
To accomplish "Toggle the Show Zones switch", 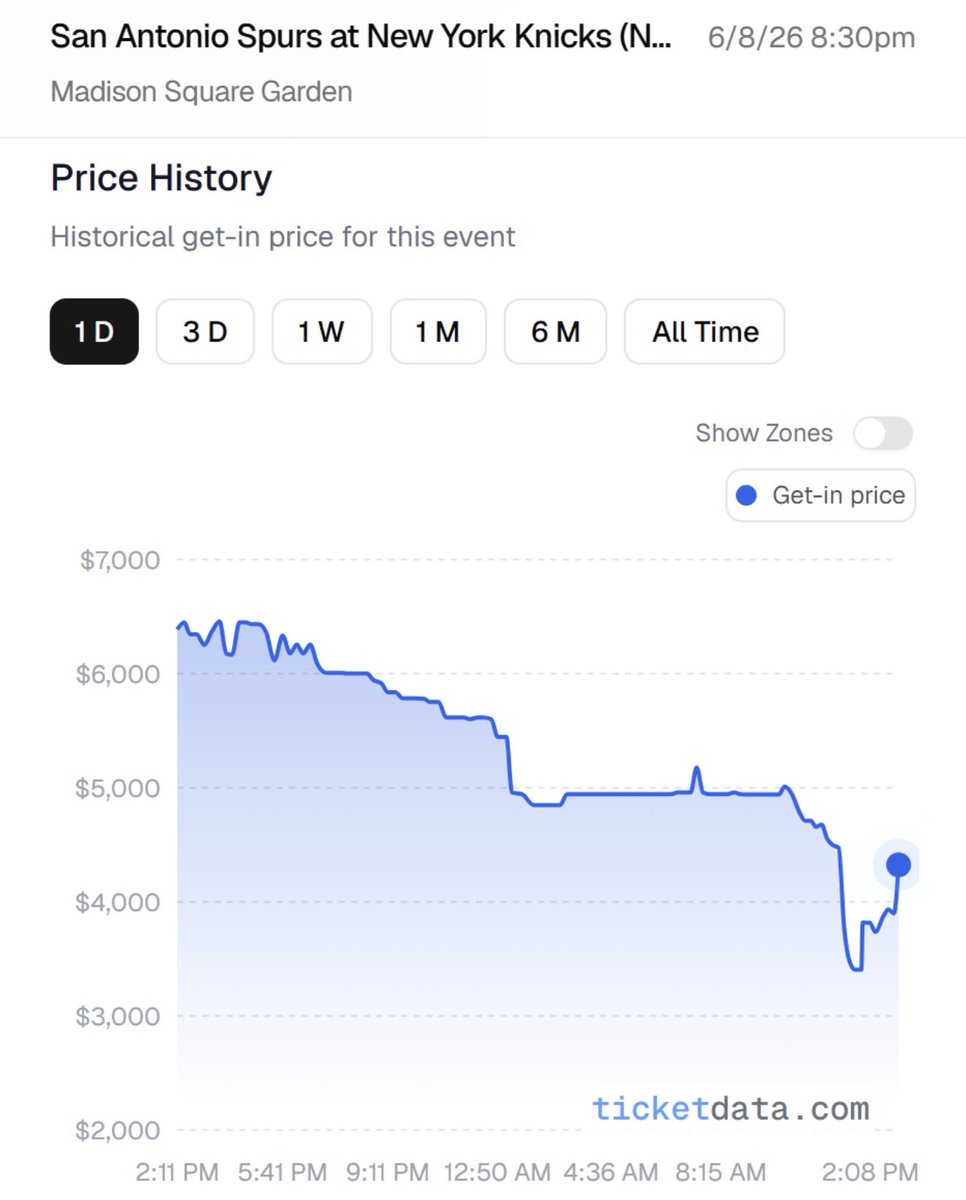I will click(x=883, y=434).
